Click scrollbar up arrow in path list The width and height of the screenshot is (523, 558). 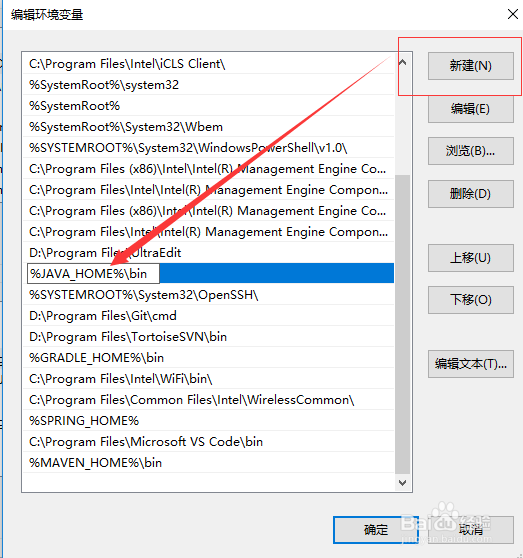(x=402, y=63)
